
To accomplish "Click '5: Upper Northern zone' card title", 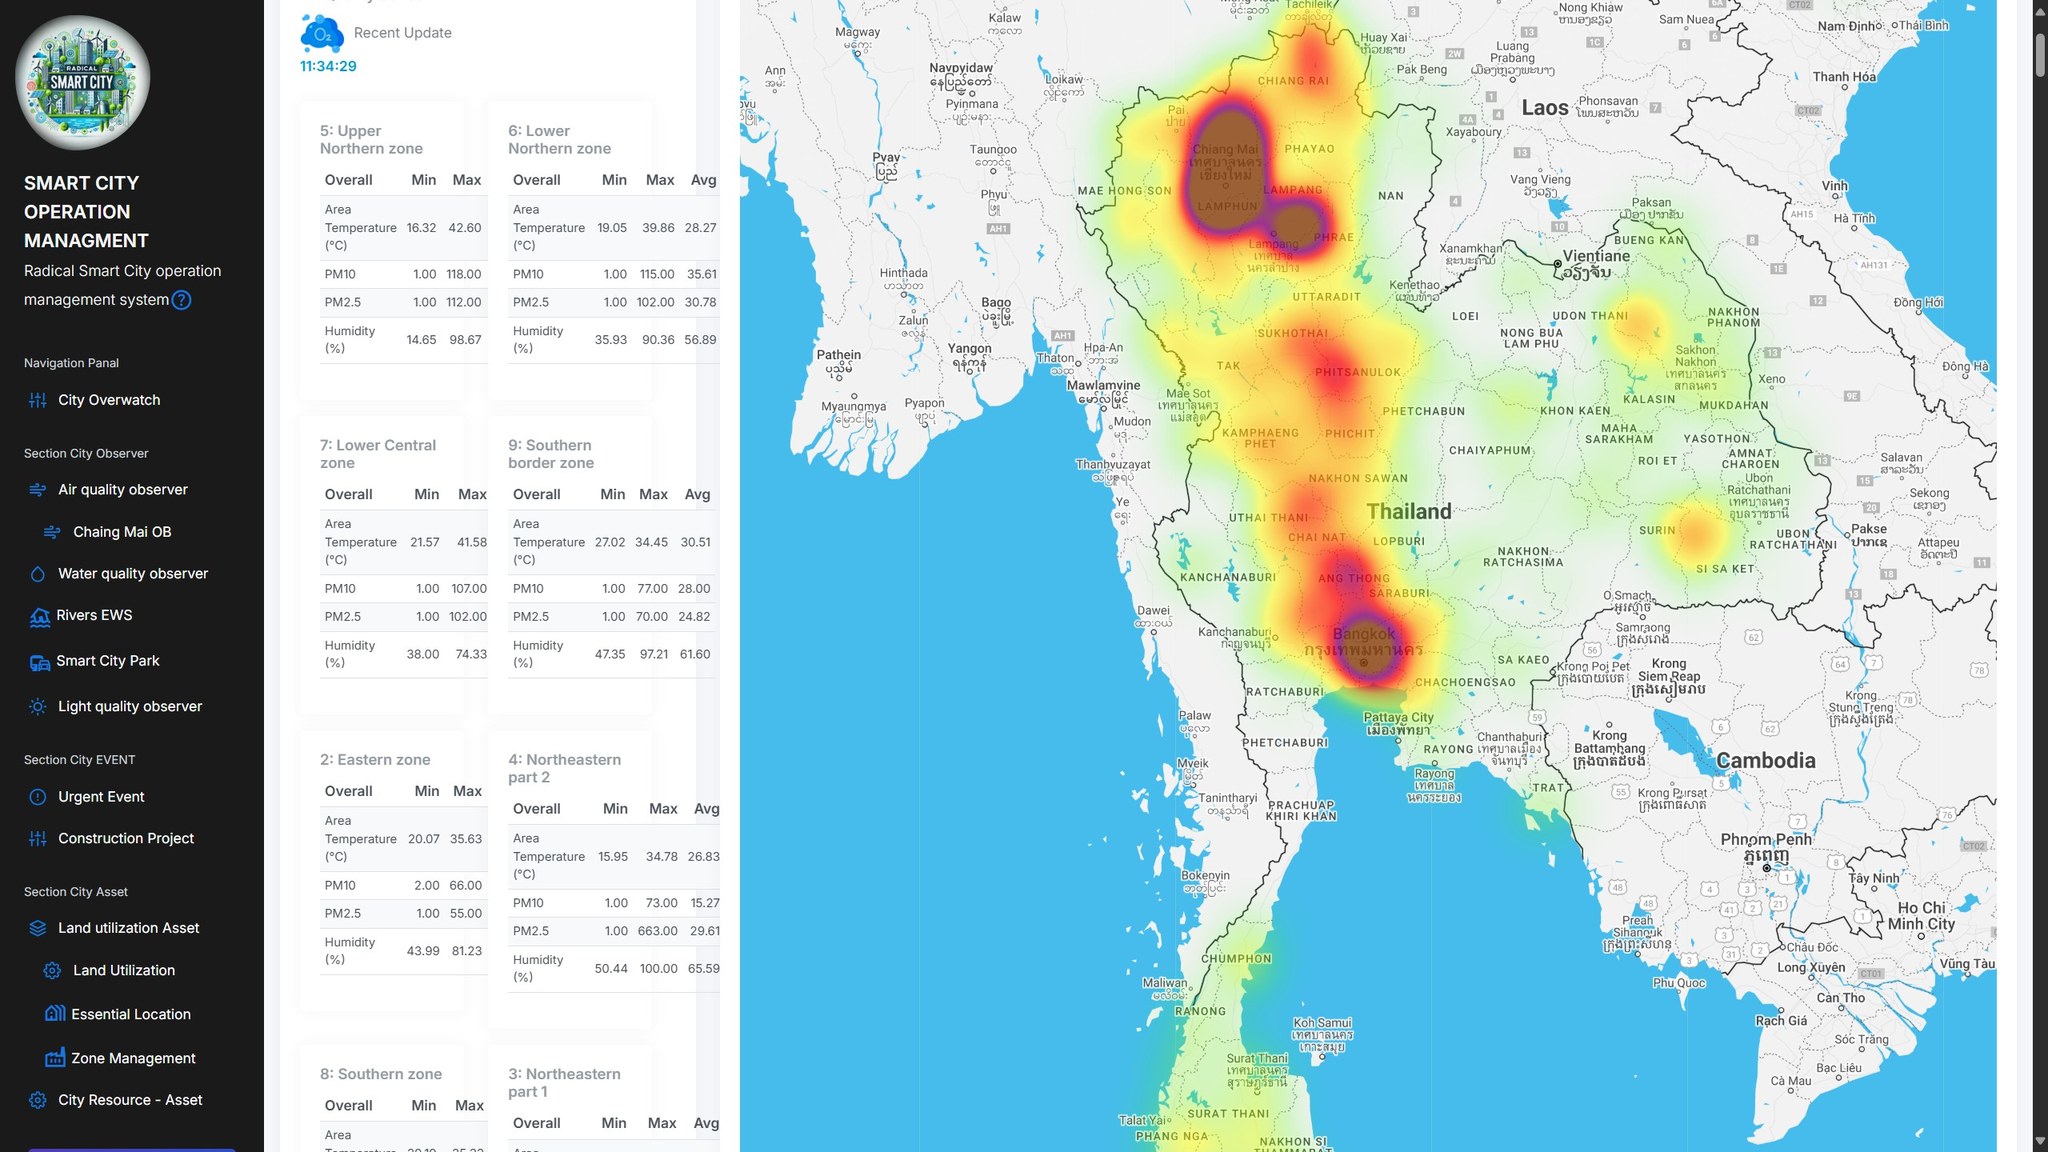I will pyautogui.click(x=371, y=140).
